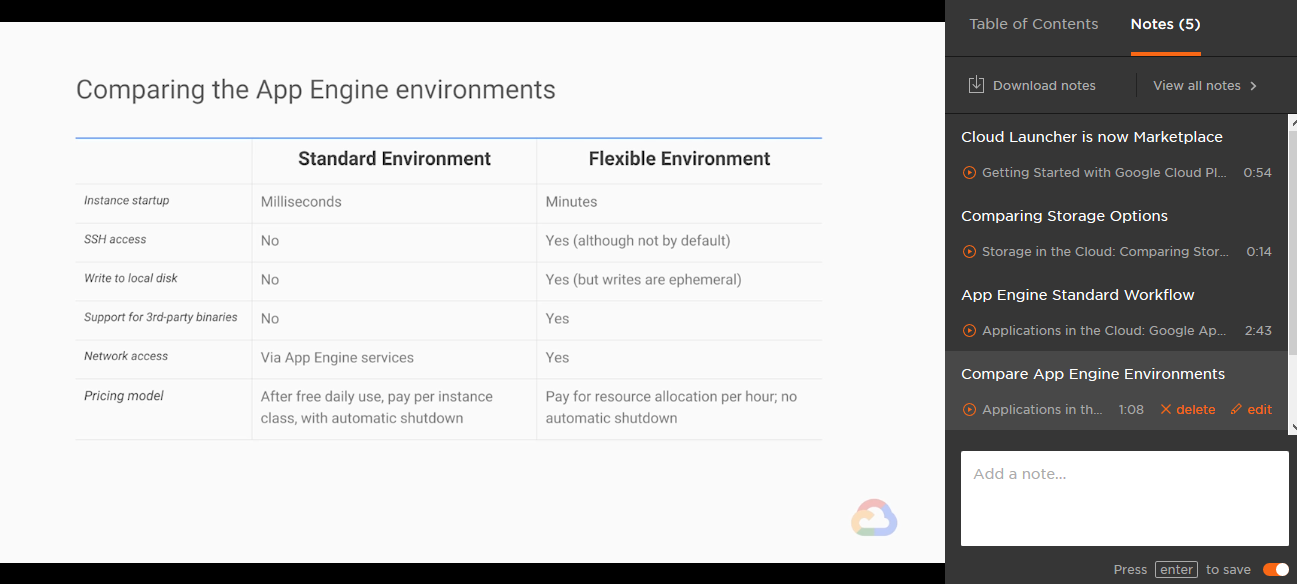Click the Download notes label

pyautogui.click(x=1044, y=86)
